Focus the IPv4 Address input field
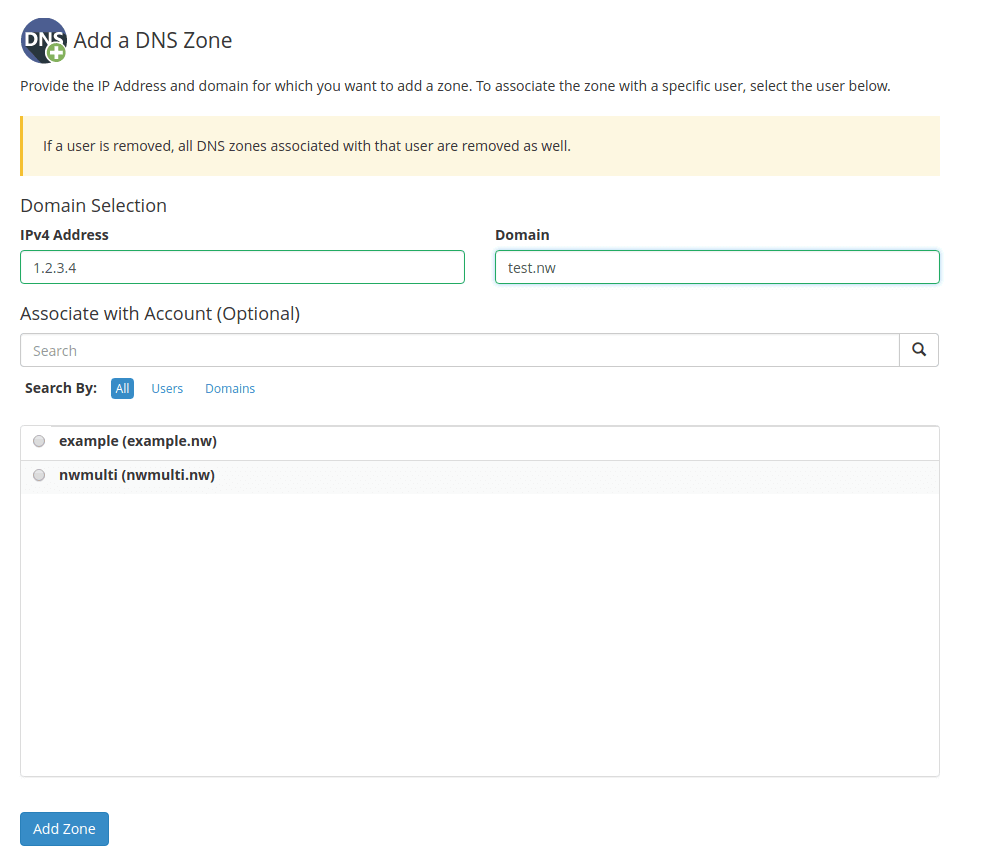 (242, 267)
